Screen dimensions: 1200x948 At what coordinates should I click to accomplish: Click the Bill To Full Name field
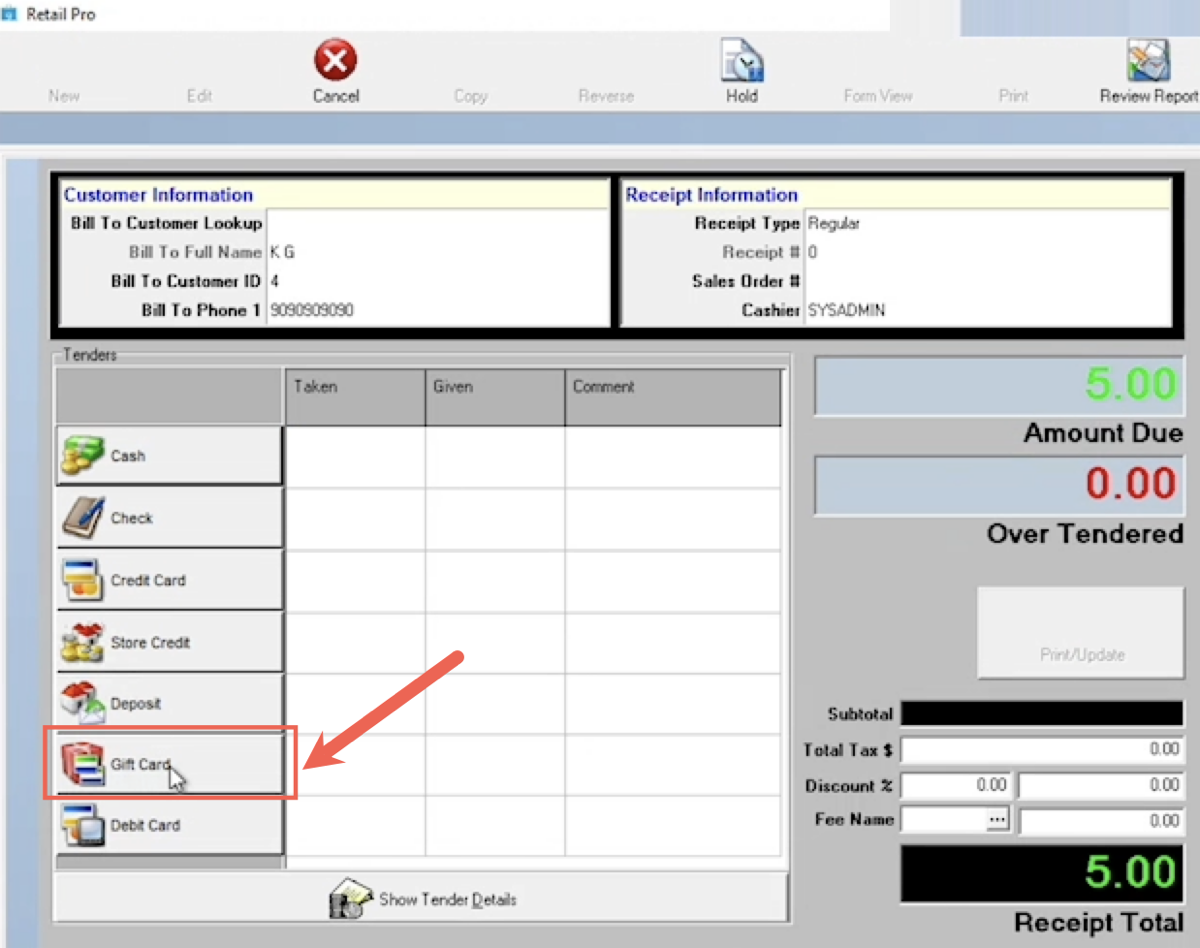[437, 252]
